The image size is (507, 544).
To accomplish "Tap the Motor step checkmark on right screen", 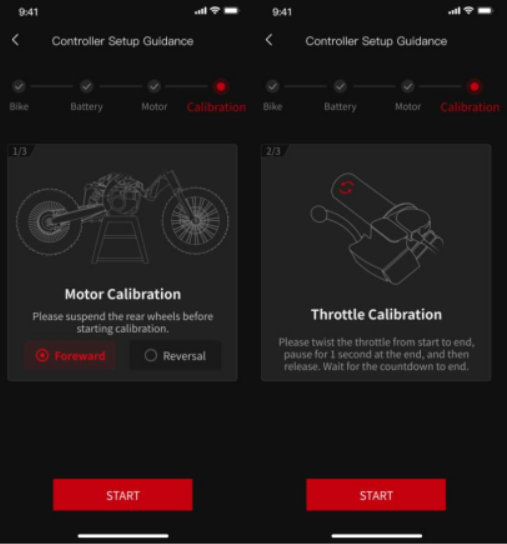I will point(408,86).
